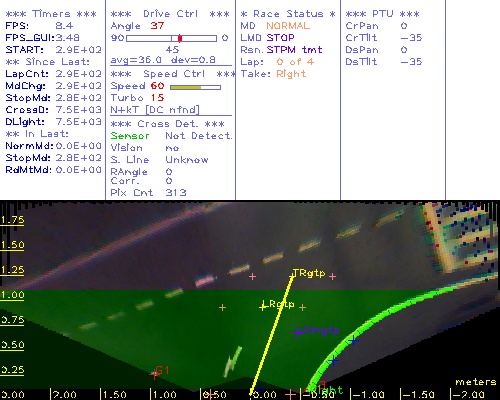This screenshot has height=400, width=500.
Task: Click the red marker on the Angle slider
Action: pyautogui.click(x=180, y=38)
